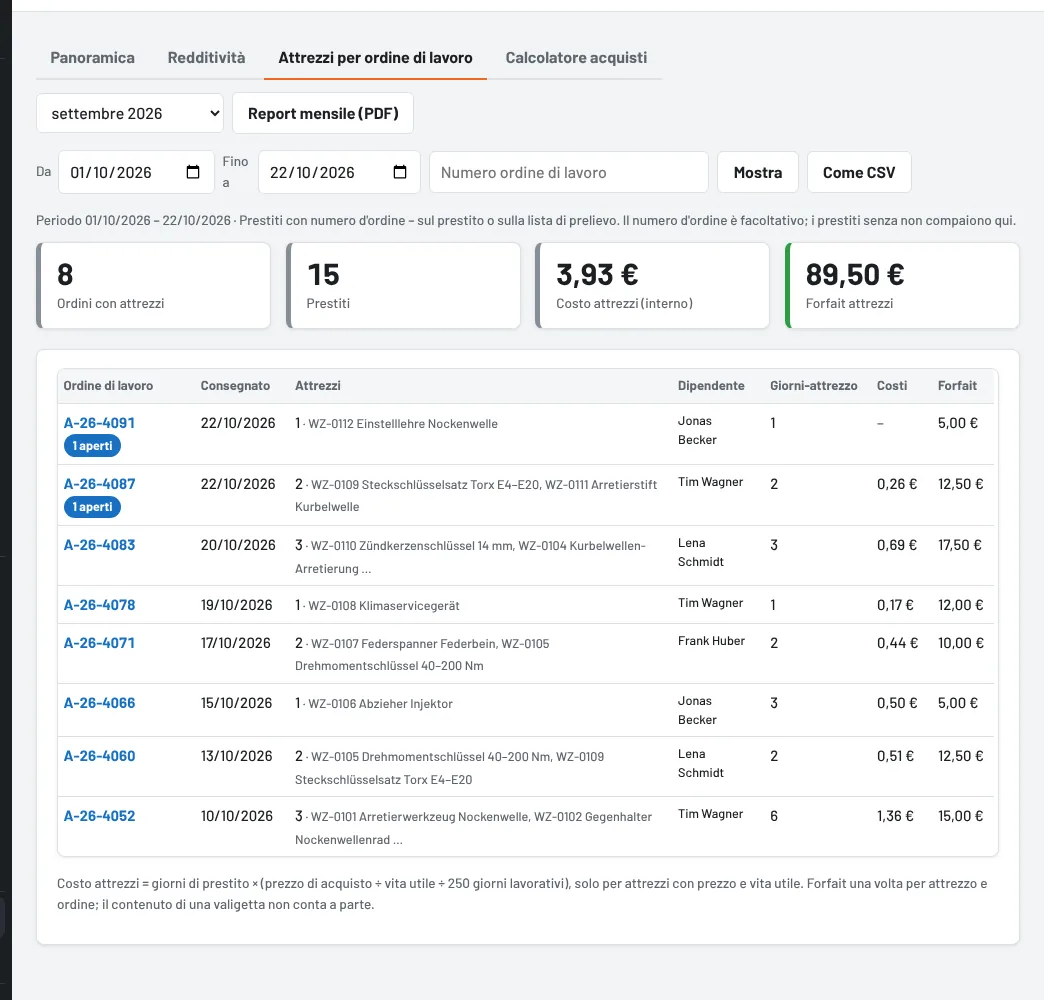Open calendar picker in the Da date field
Viewport: 1044px width, 1000px height.
(192, 172)
